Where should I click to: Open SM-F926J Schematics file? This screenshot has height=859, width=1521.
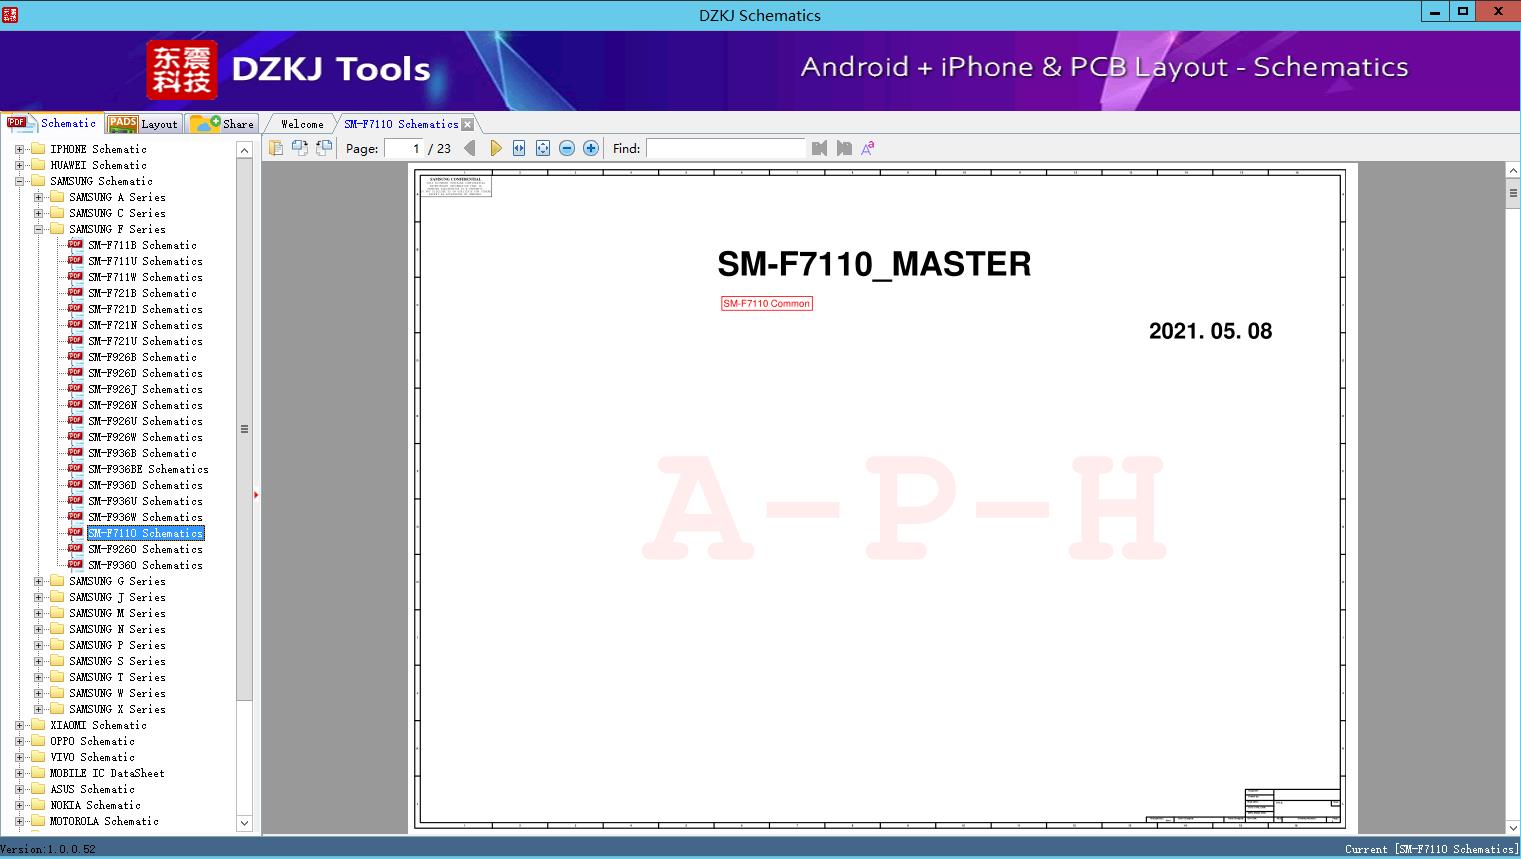(x=145, y=389)
